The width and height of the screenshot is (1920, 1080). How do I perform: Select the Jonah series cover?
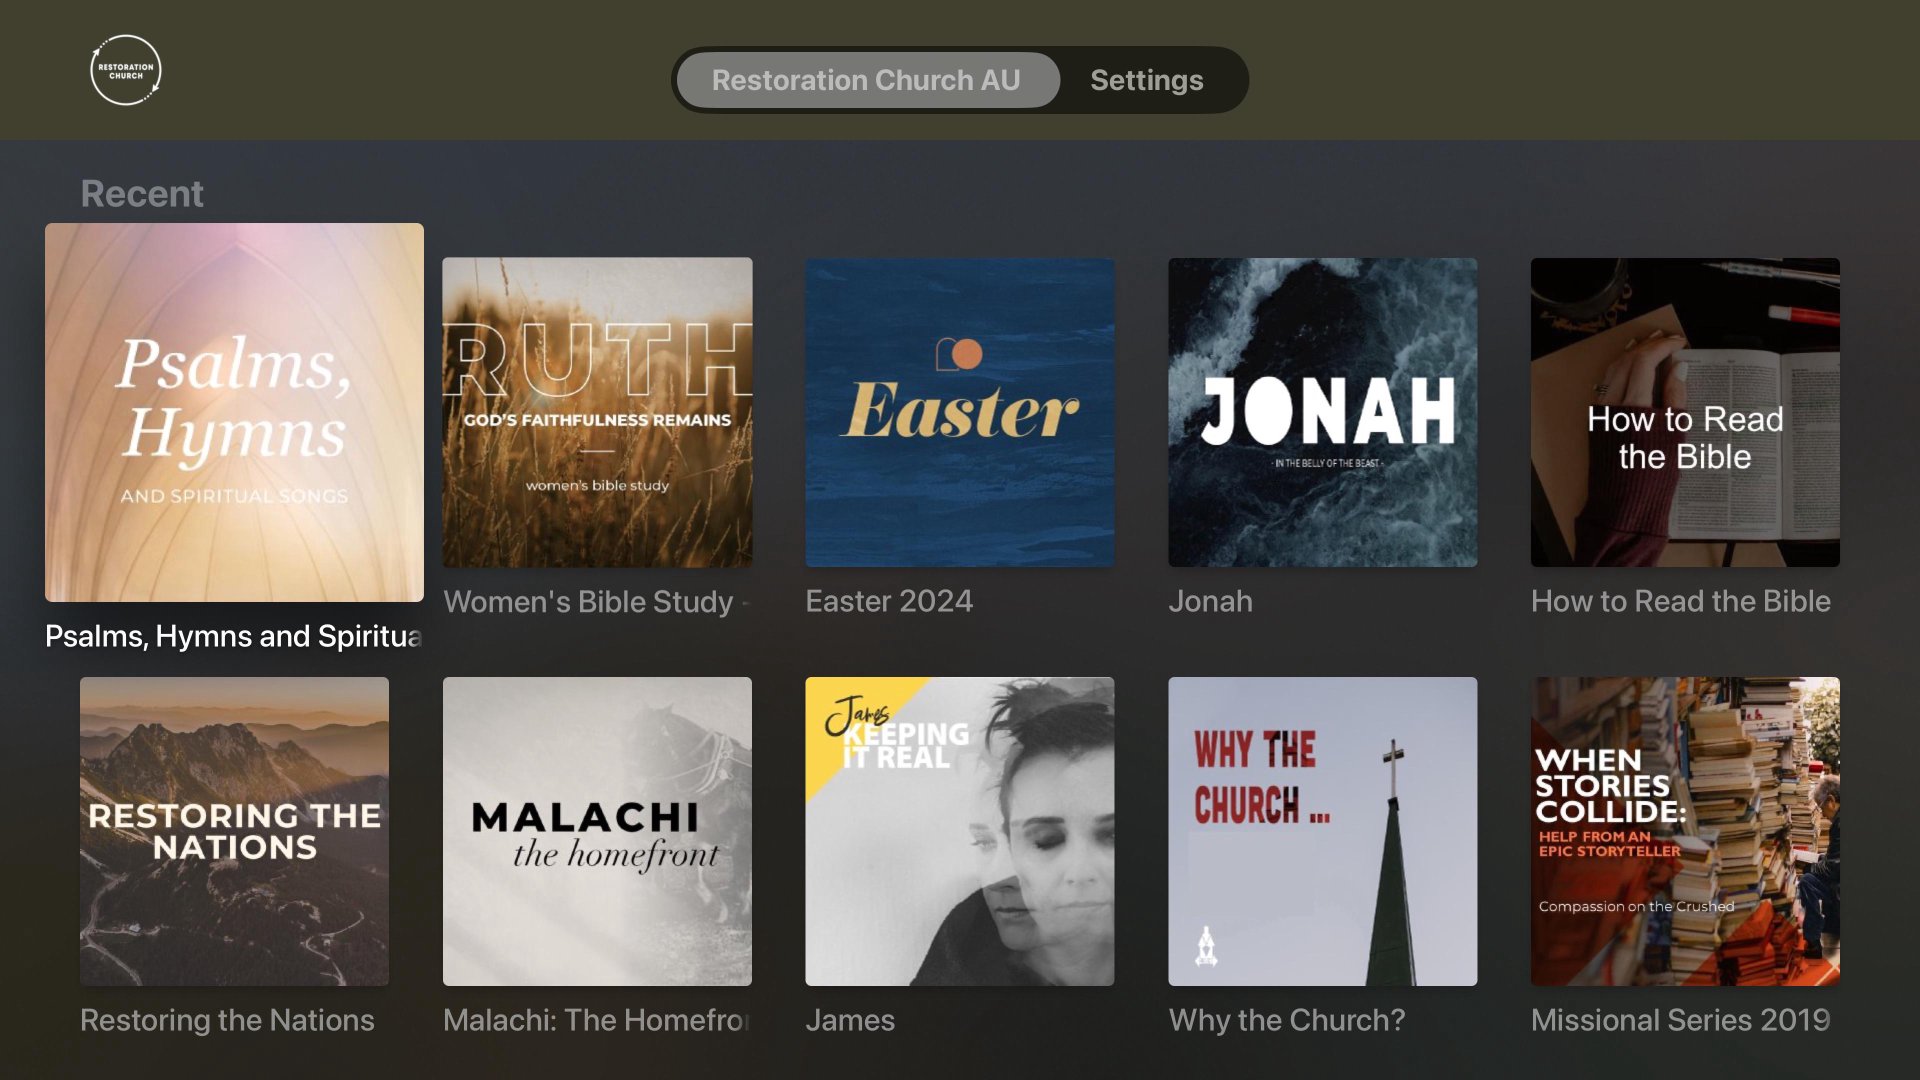pyautogui.click(x=1322, y=412)
